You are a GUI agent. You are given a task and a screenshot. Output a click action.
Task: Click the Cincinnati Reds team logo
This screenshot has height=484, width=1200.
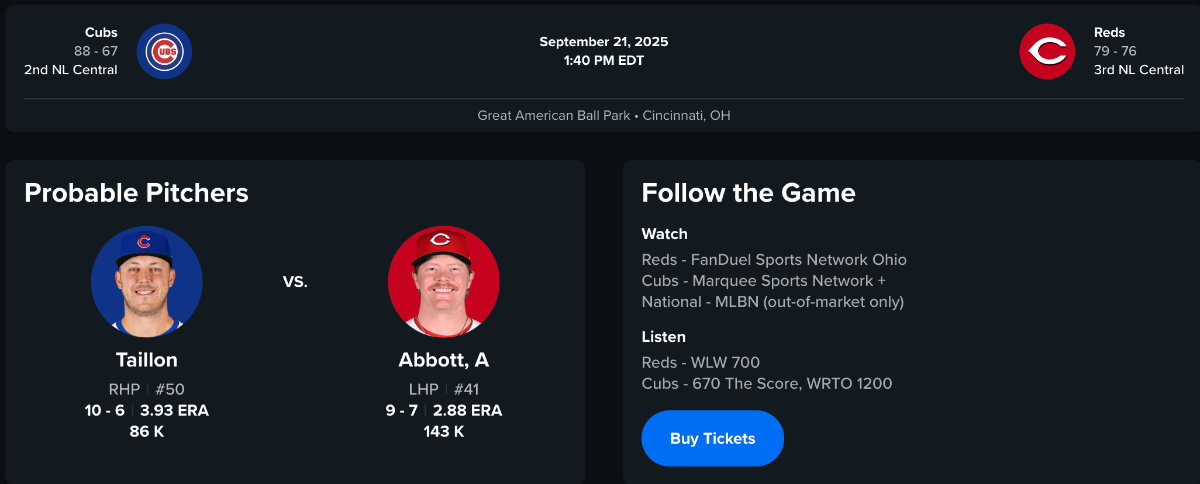1047,52
